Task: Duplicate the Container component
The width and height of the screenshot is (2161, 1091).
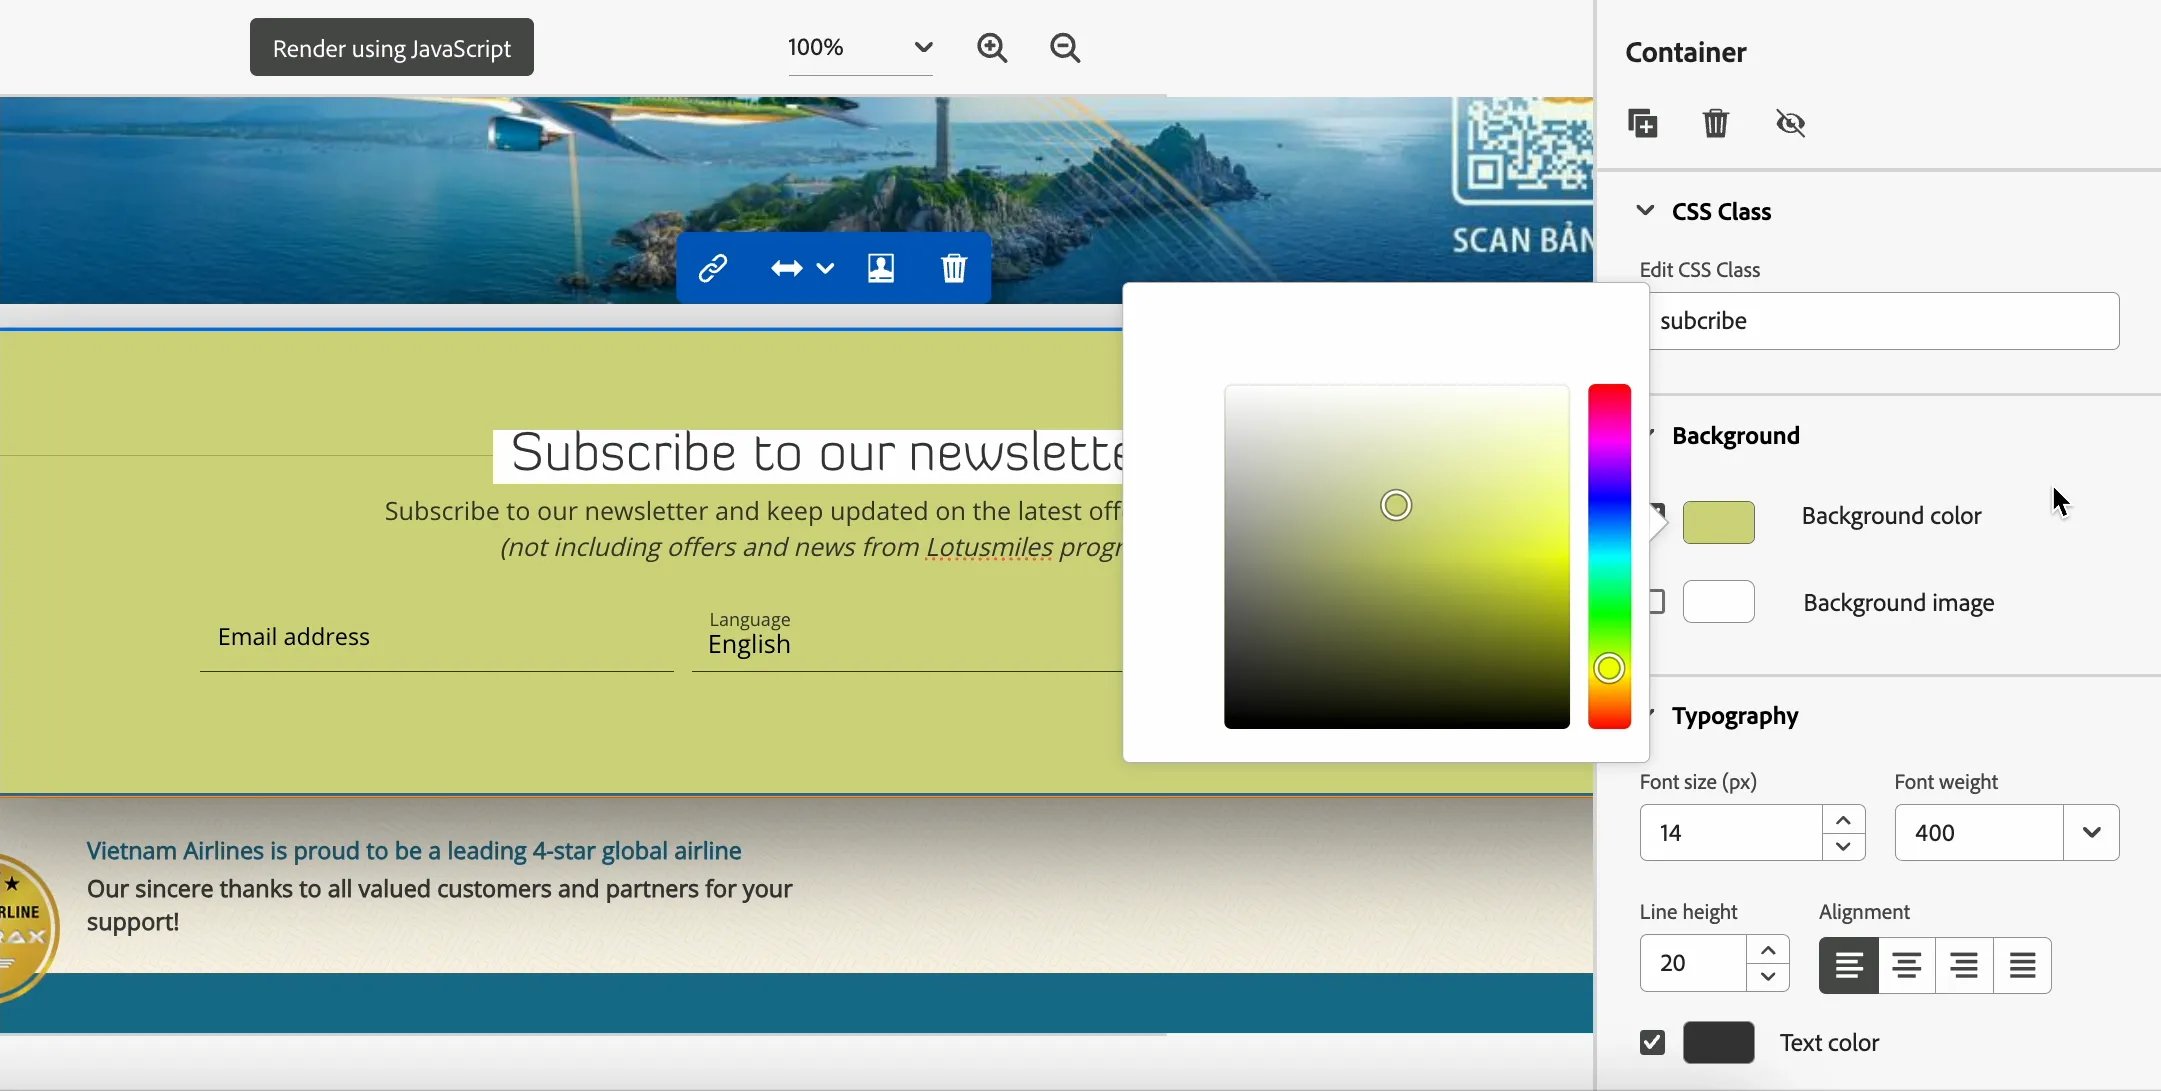Action: (1643, 123)
